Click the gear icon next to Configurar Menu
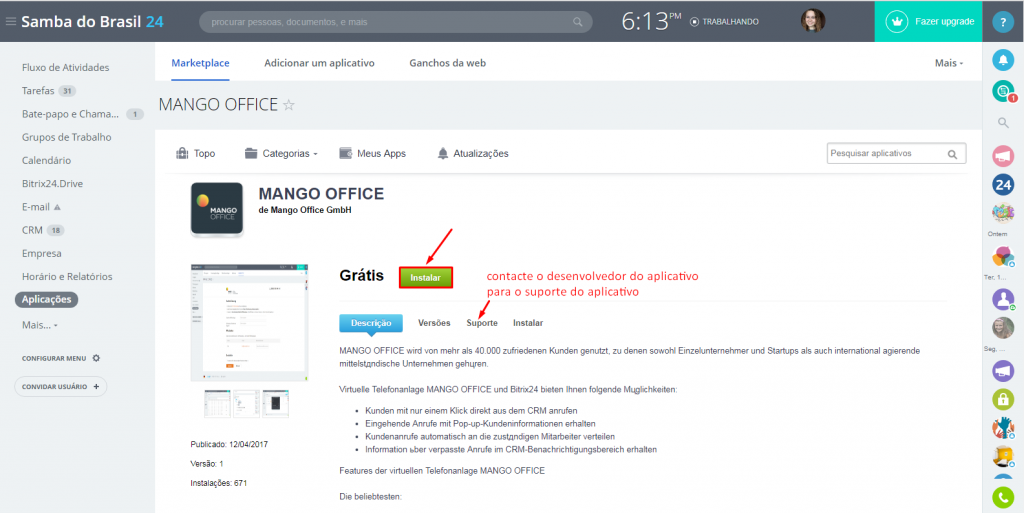 point(96,358)
